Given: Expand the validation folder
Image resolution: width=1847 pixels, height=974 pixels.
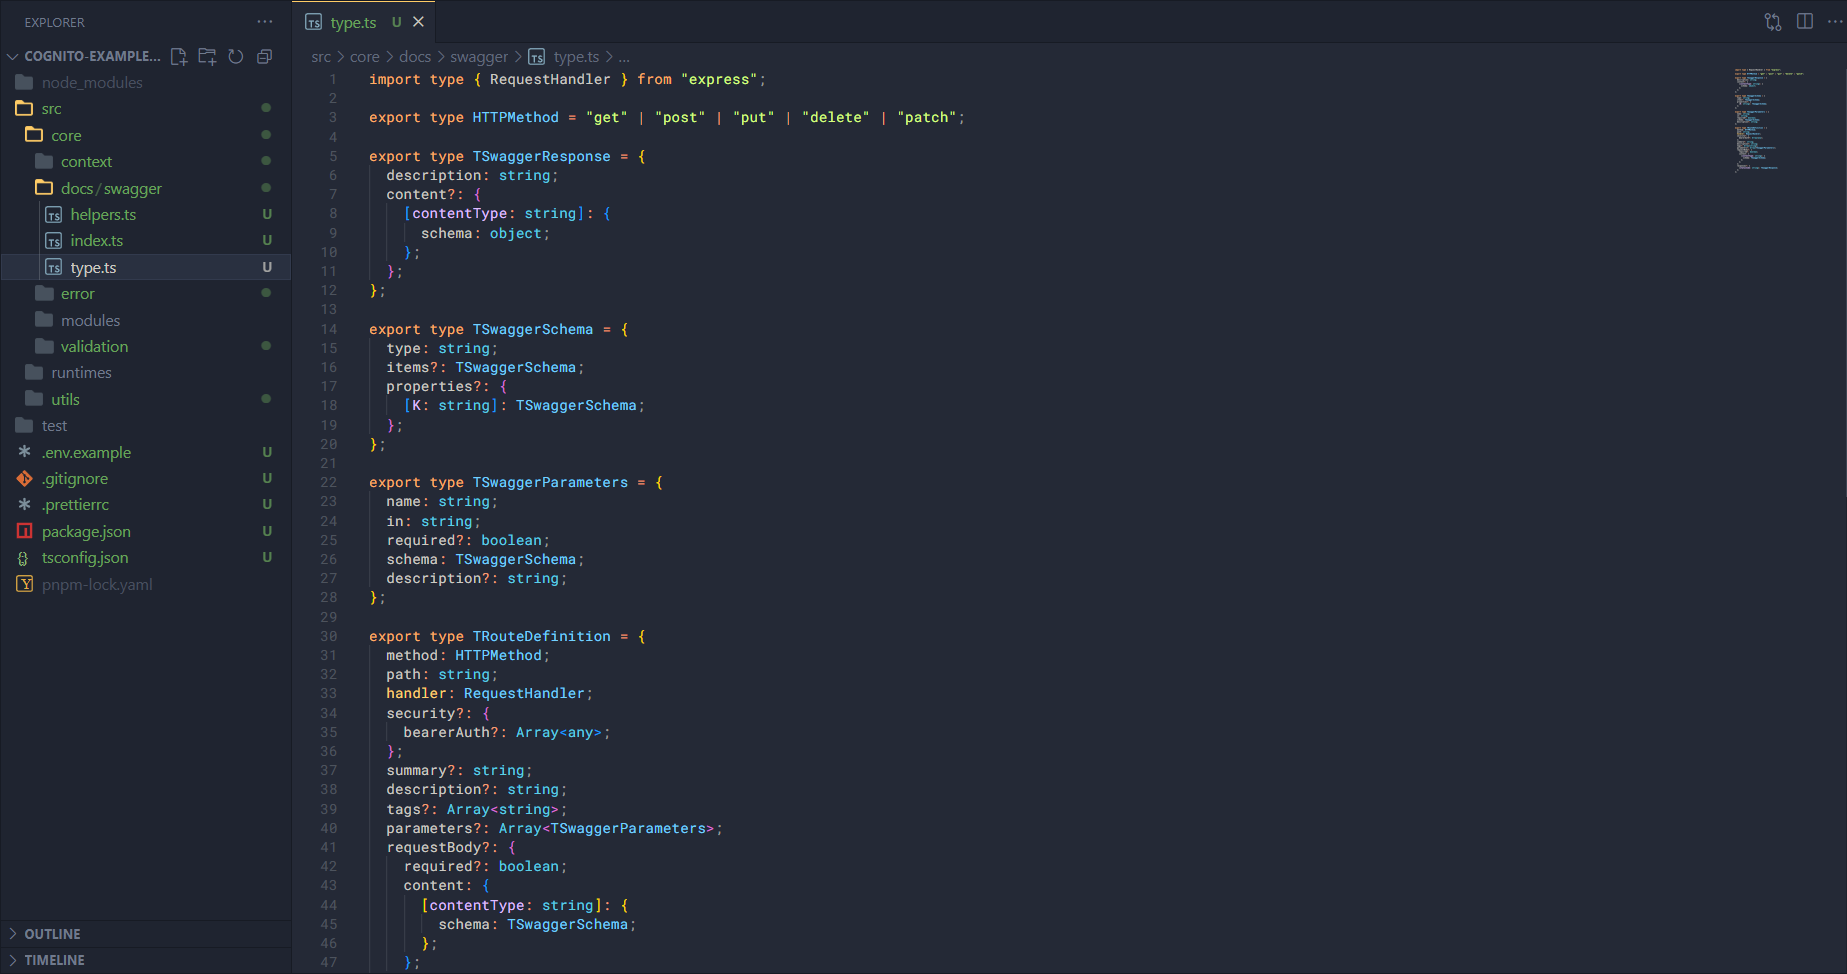Looking at the screenshot, I should point(94,347).
